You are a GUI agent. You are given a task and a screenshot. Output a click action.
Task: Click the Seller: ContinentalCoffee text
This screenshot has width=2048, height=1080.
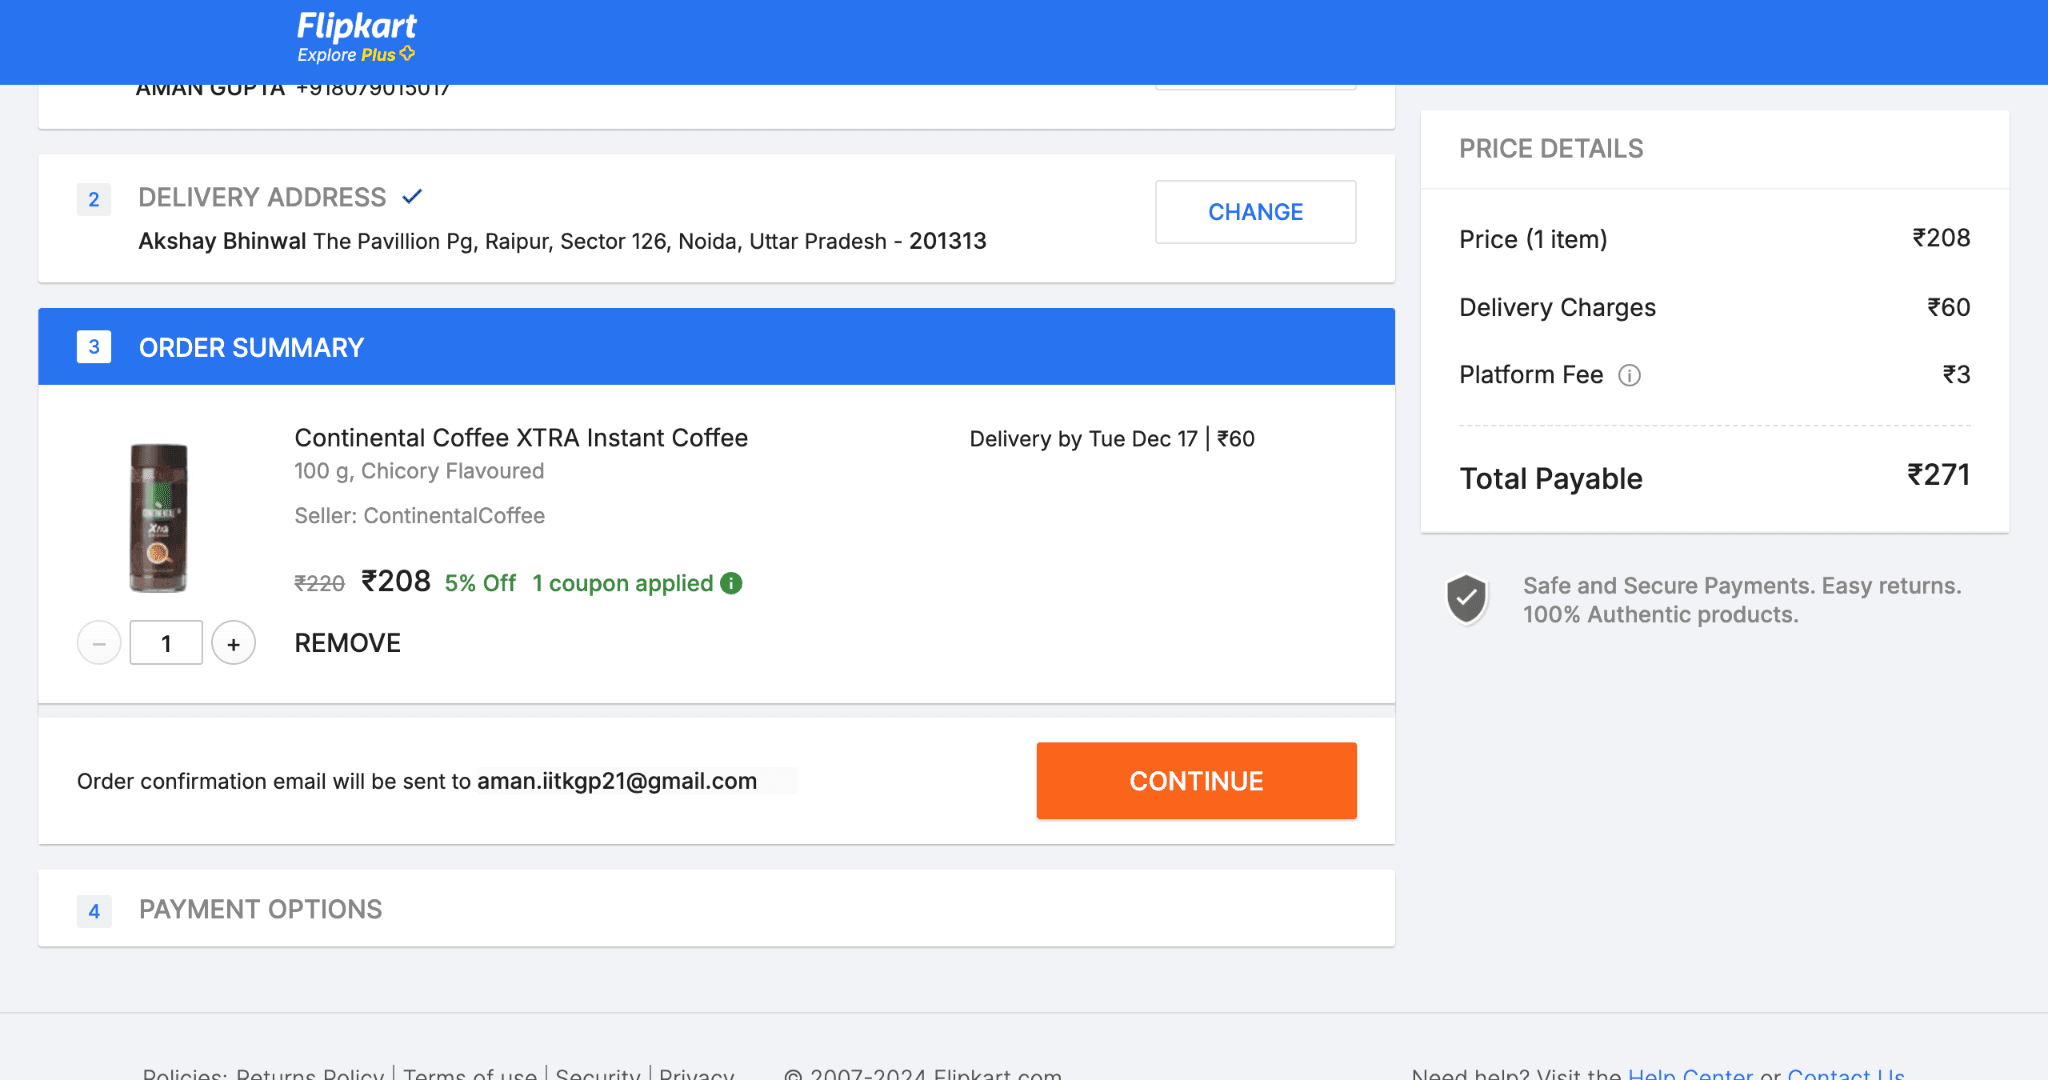pyautogui.click(x=419, y=516)
